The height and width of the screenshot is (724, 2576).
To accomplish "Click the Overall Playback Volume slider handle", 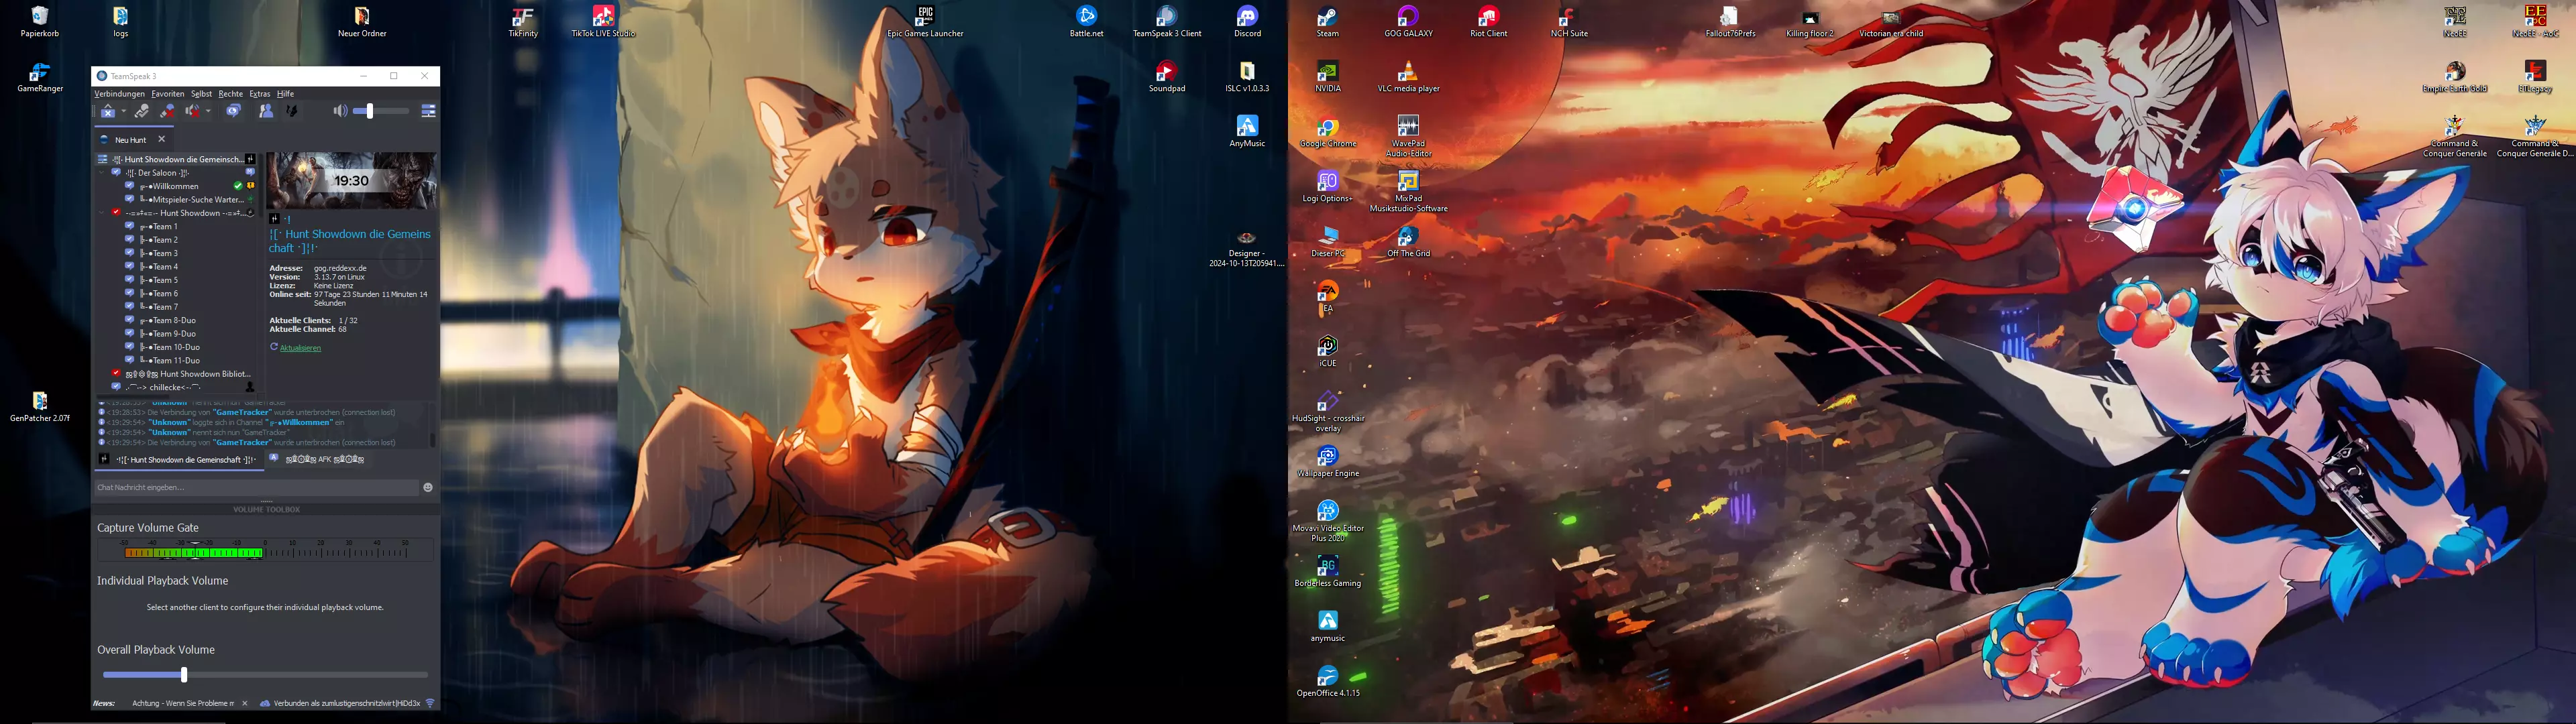I will pyautogui.click(x=184, y=675).
